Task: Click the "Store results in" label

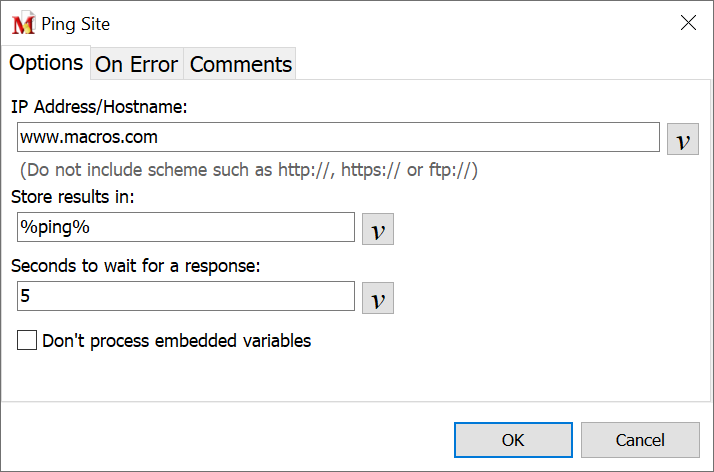Action: coord(72,197)
